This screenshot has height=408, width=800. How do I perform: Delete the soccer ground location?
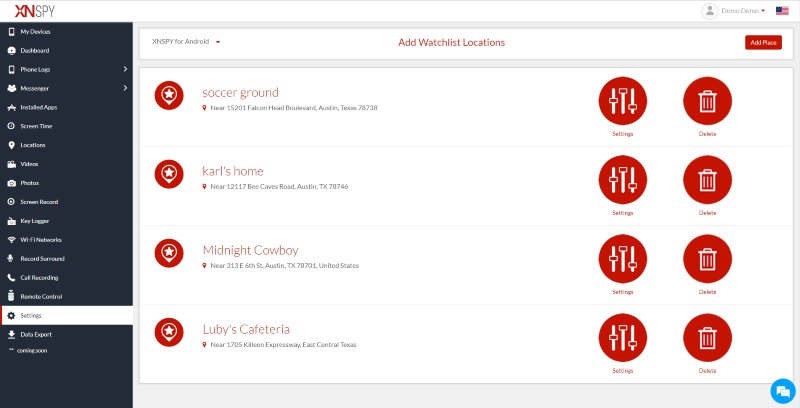click(707, 101)
